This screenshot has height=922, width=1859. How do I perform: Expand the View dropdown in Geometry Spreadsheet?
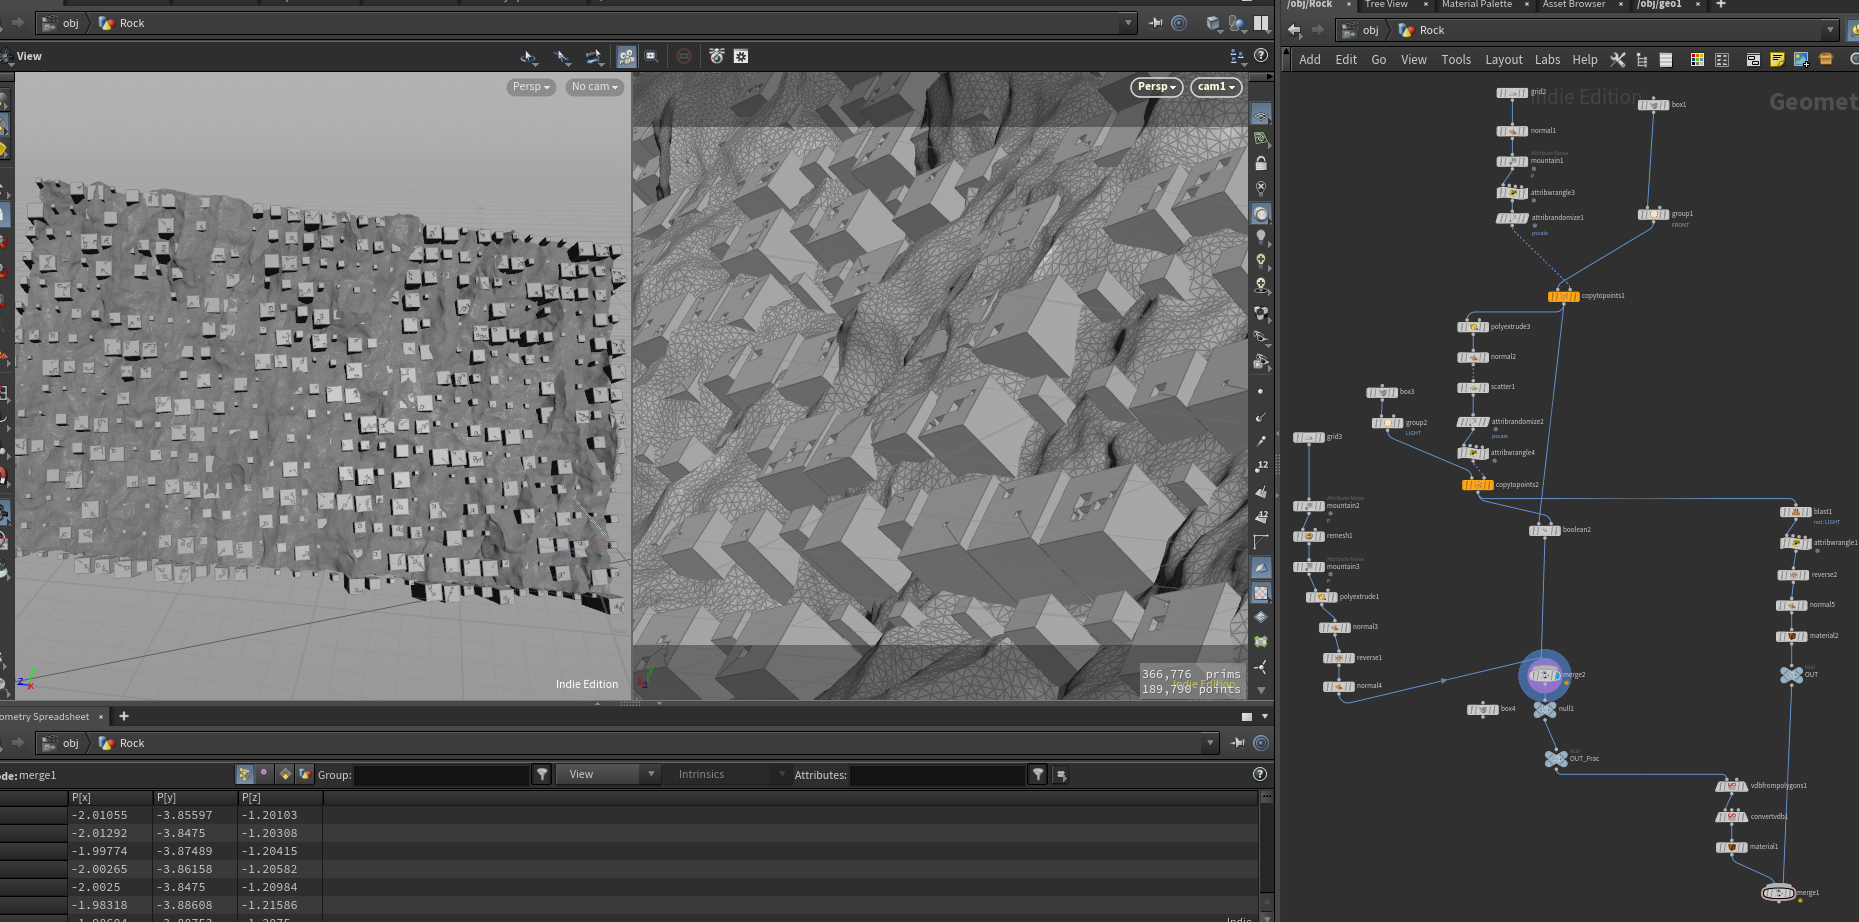[x=609, y=774]
